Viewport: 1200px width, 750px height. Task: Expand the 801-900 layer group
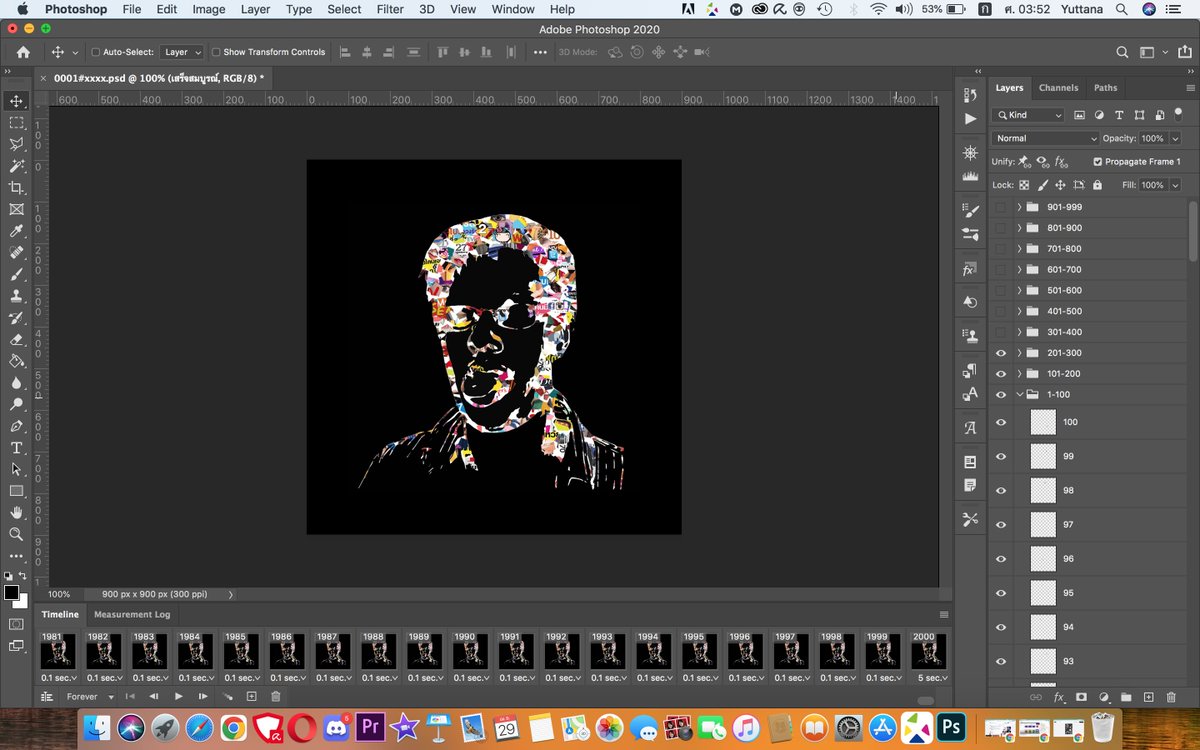tap(1019, 228)
